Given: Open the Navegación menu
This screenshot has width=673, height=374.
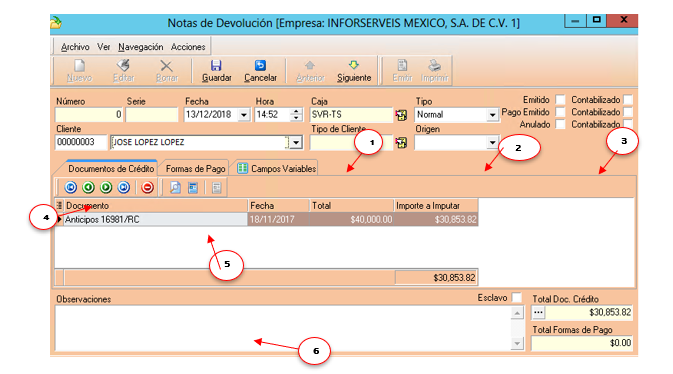Looking at the screenshot, I should [x=141, y=47].
